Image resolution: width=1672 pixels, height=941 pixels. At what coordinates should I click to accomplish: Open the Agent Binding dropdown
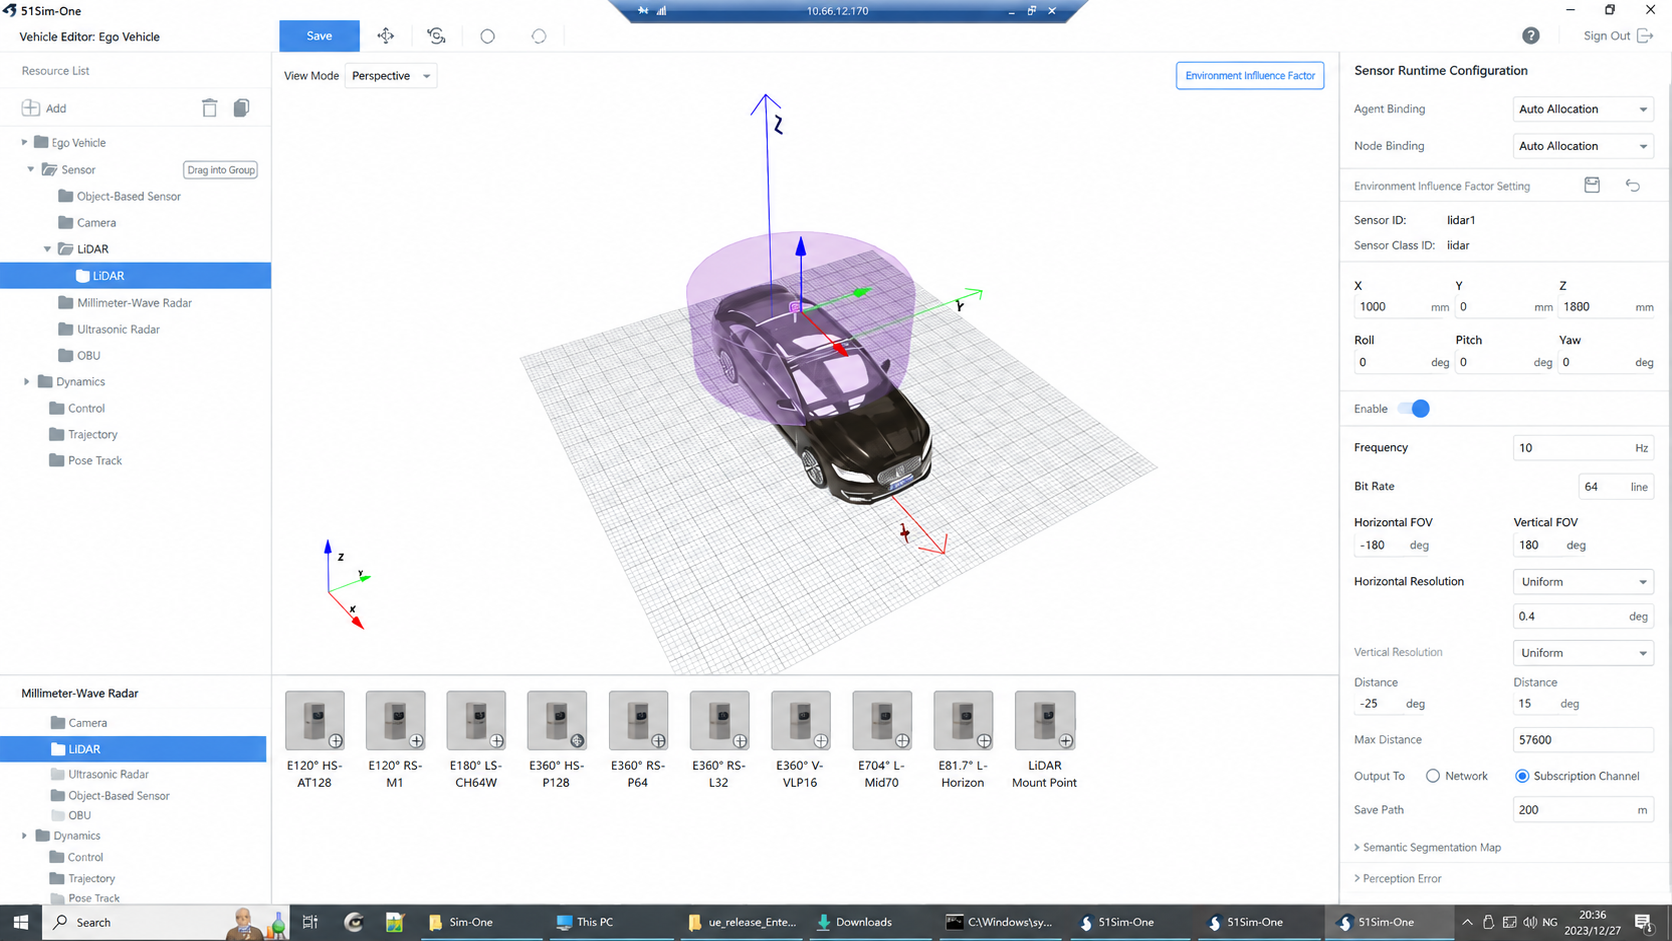1583,109
